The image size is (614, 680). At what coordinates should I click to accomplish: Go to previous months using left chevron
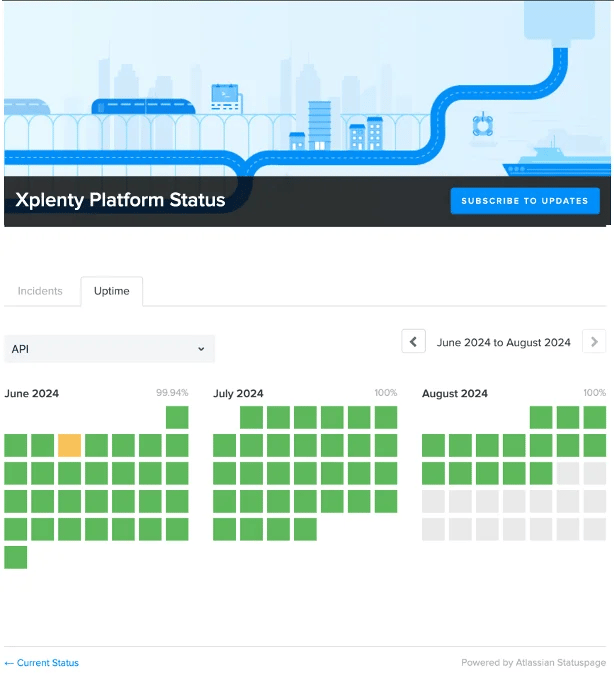(413, 341)
